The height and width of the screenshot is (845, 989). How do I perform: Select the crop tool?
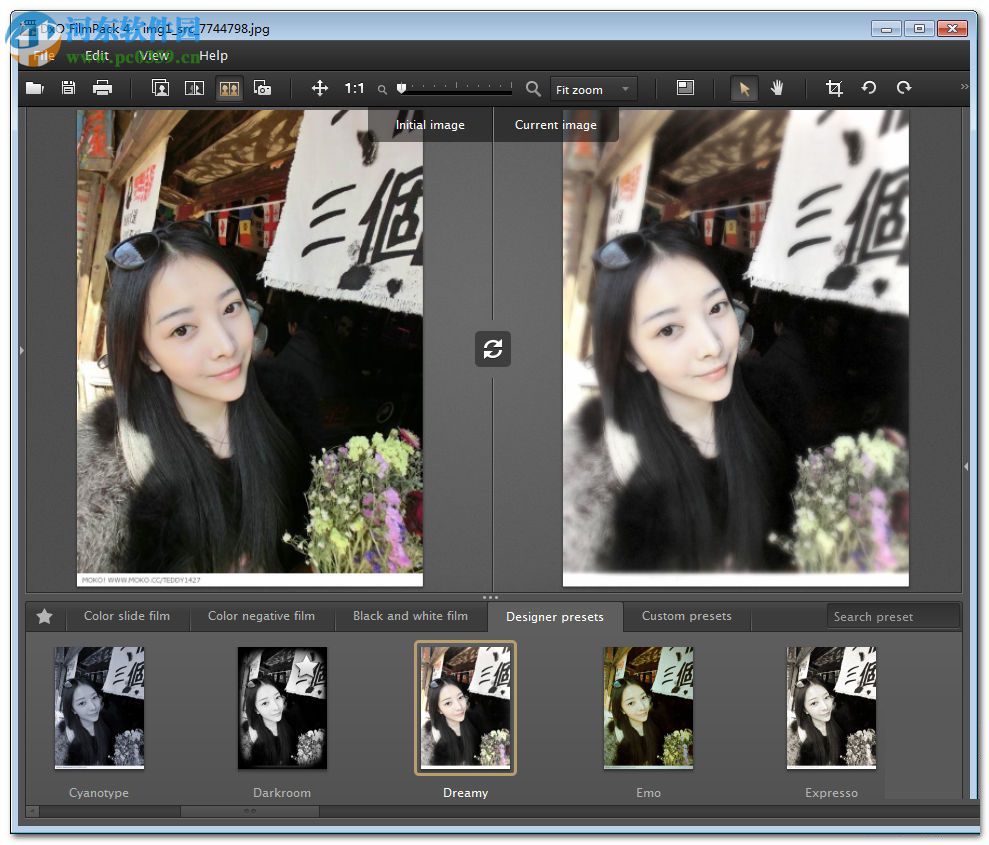(834, 88)
